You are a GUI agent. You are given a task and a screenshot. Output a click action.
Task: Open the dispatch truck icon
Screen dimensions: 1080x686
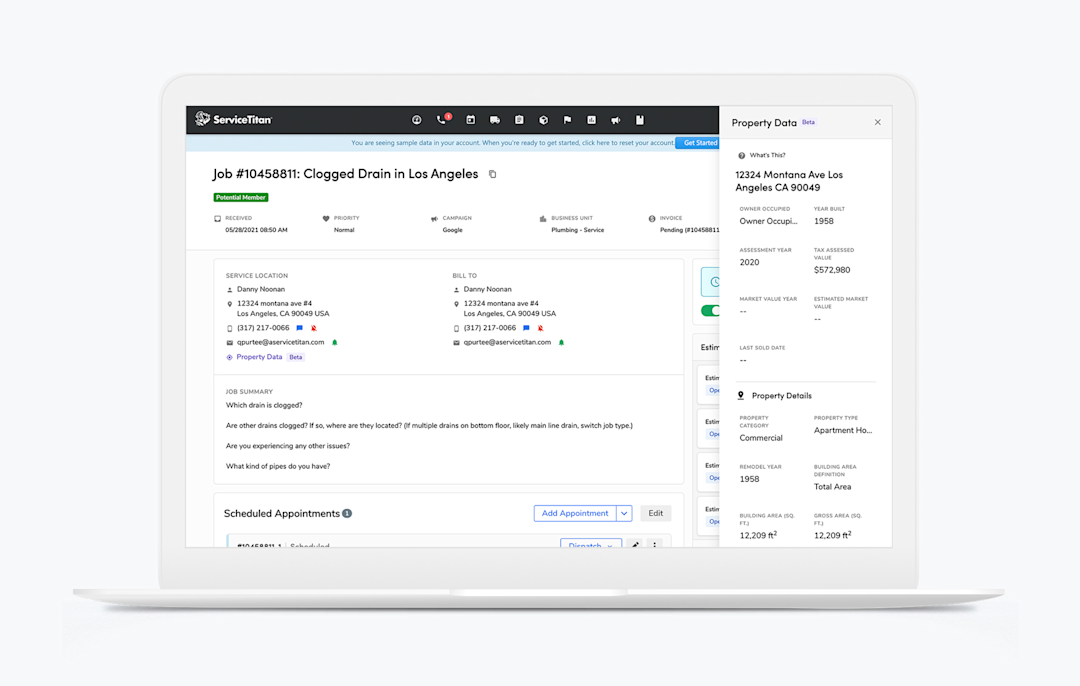495,120
